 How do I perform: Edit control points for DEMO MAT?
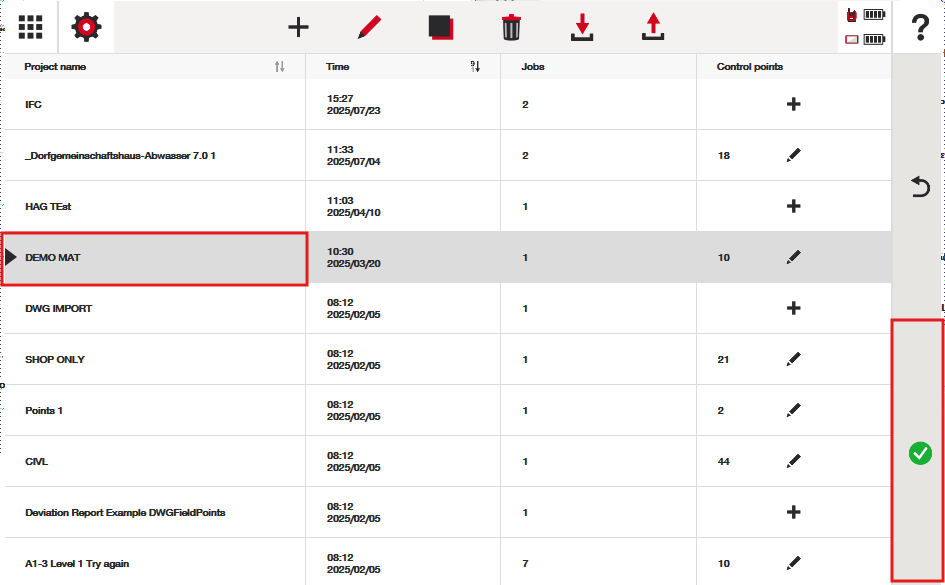click(794, 257)
